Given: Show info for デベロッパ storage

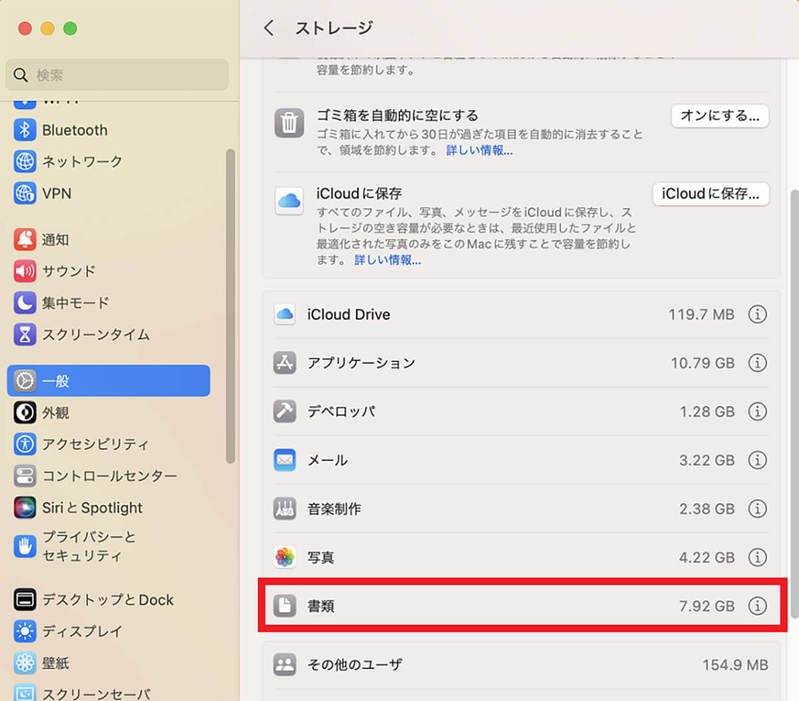Looking at the screenshot, I should pyautogui.click(x=757, y=411).
